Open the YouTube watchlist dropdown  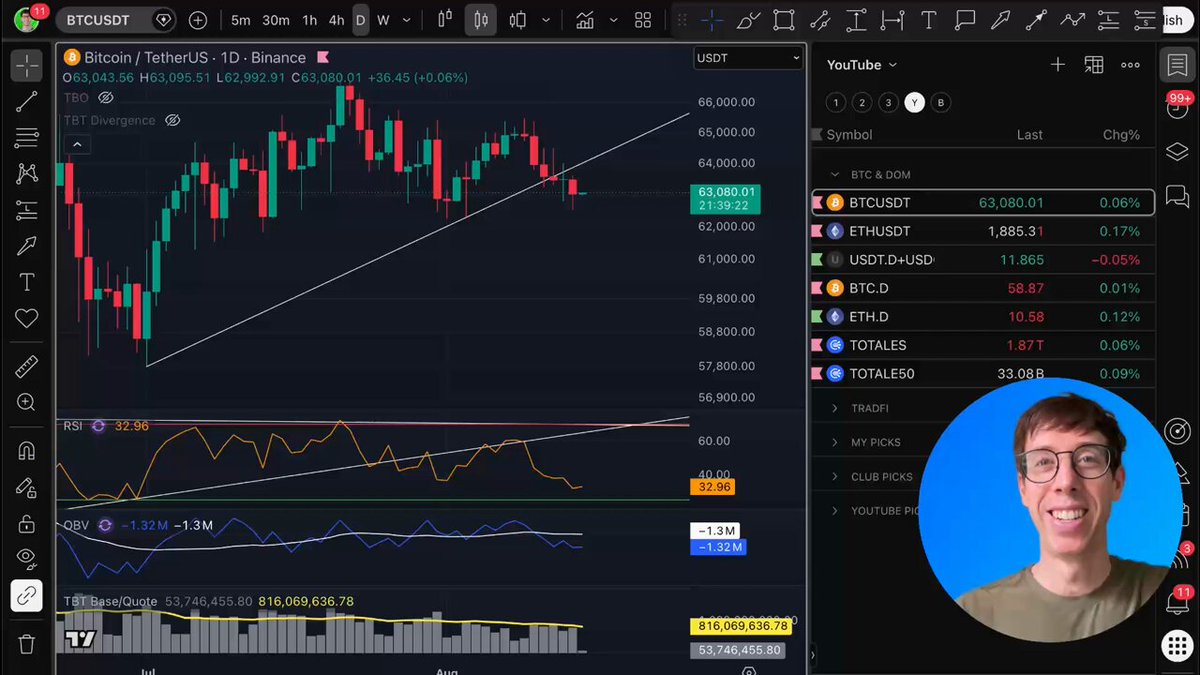point(862,65)
